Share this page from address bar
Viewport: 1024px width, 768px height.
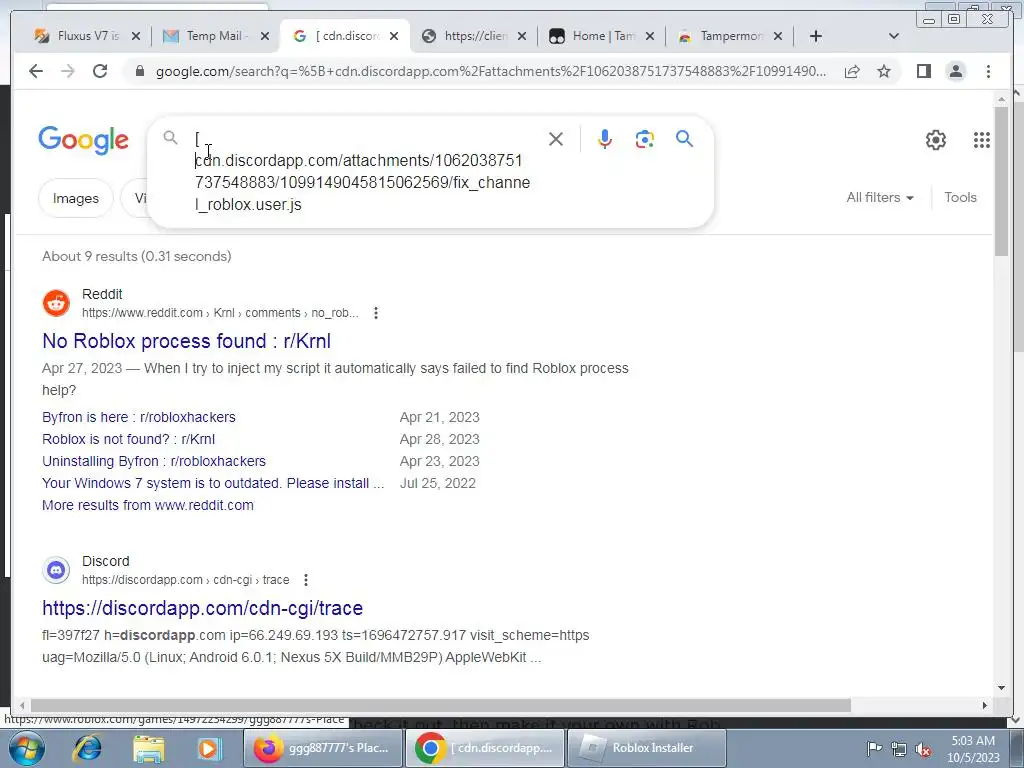pos(852,71)
